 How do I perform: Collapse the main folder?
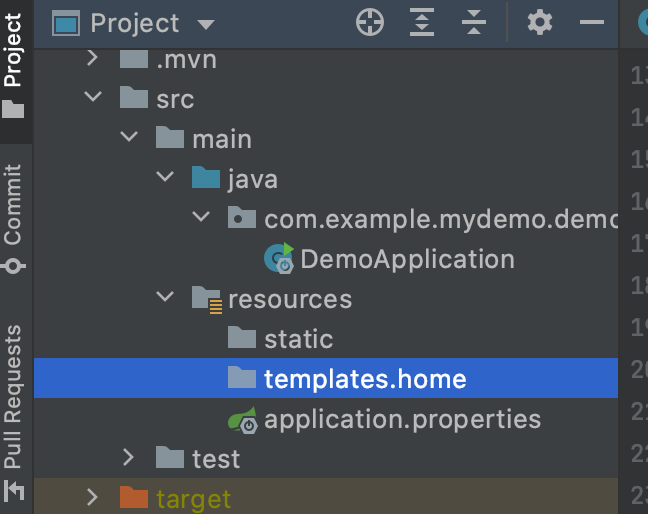coord(129,136)
